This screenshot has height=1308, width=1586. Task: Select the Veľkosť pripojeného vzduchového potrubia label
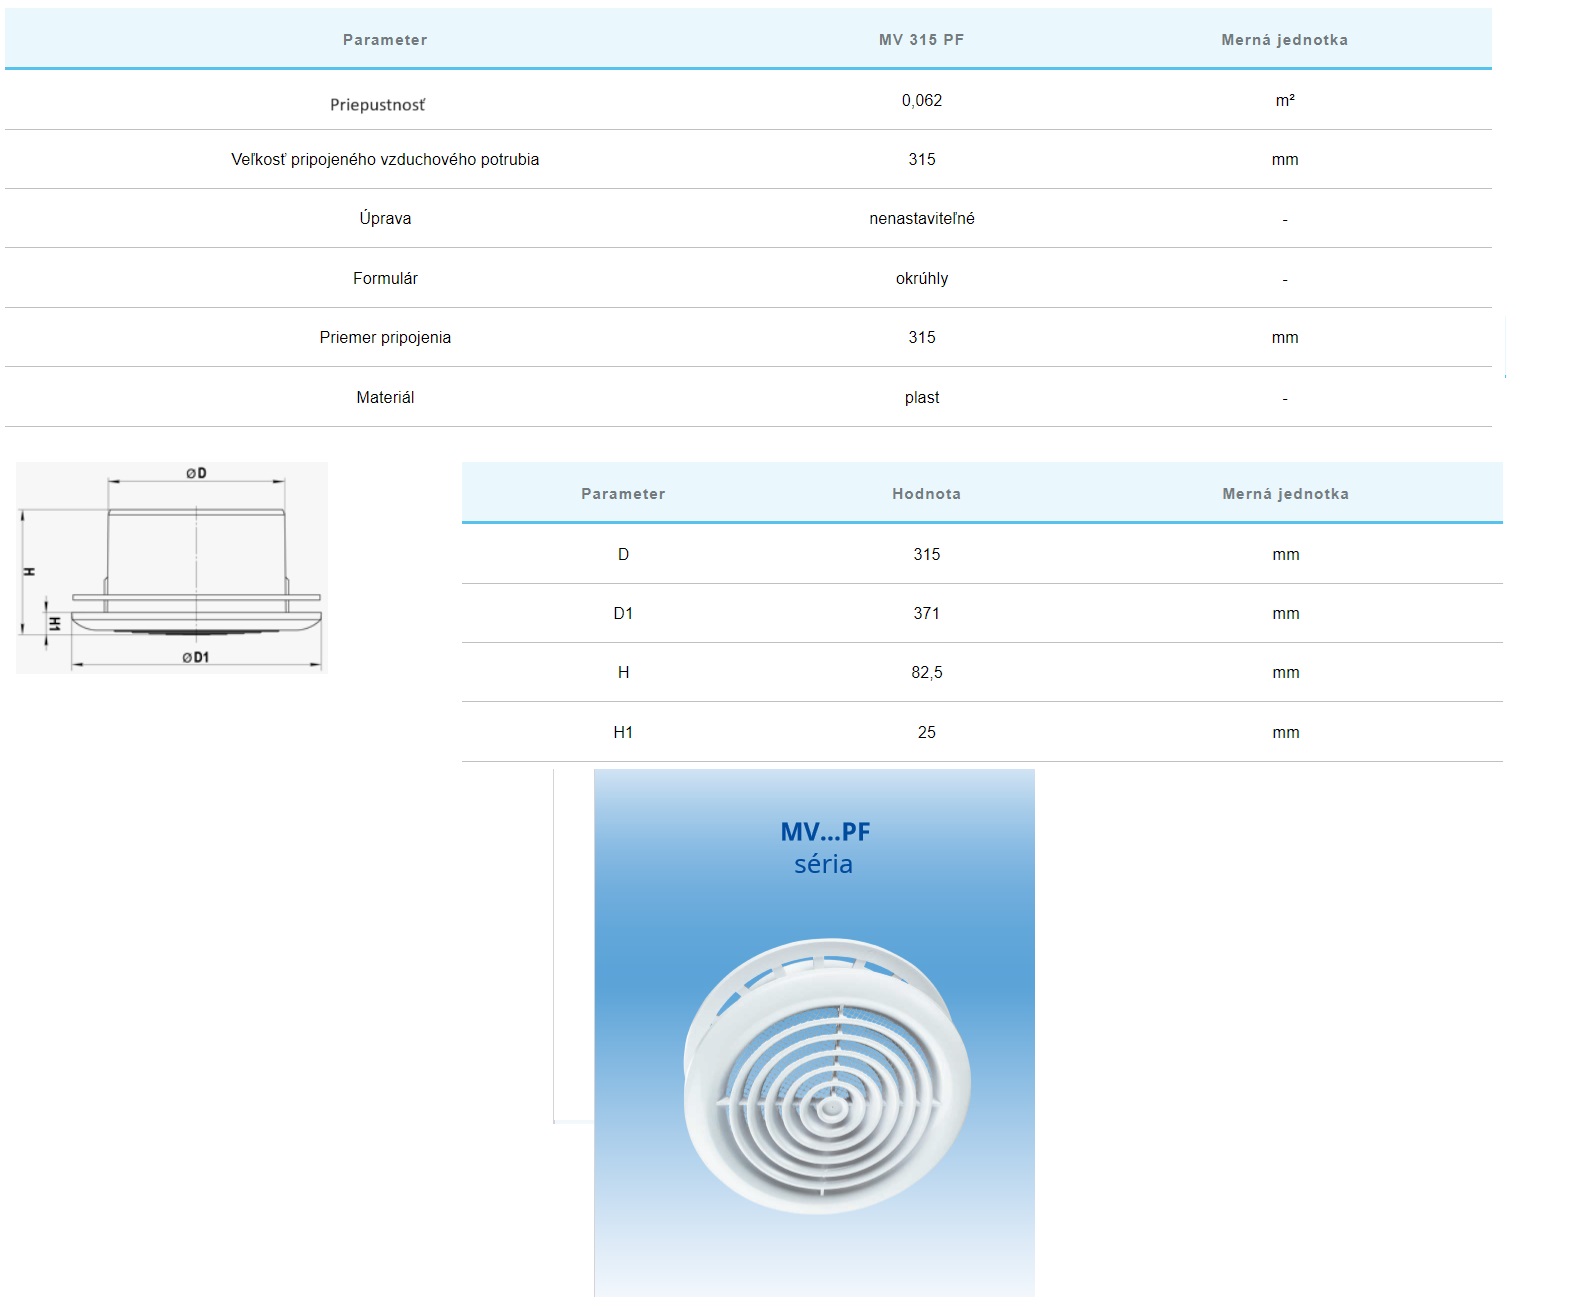tap(385, 159)
